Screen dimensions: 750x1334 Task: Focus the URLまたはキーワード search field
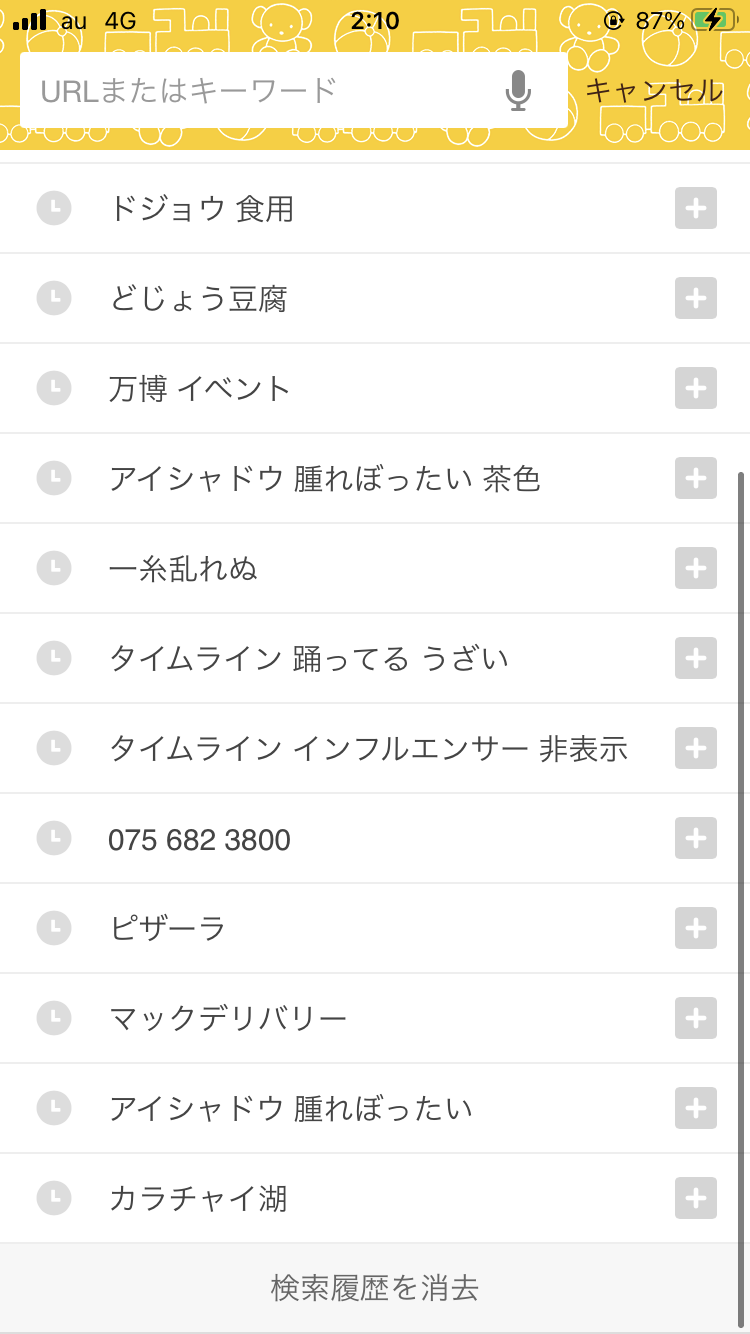click(260, 90)
